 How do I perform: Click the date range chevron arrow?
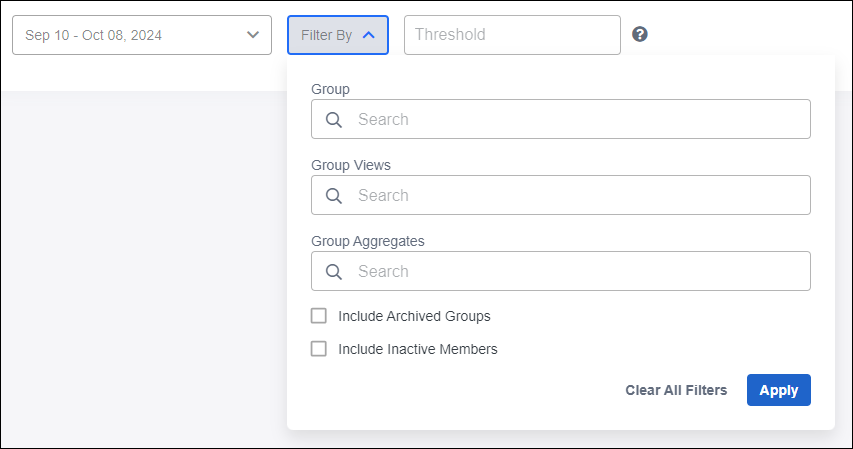point(253,35)
